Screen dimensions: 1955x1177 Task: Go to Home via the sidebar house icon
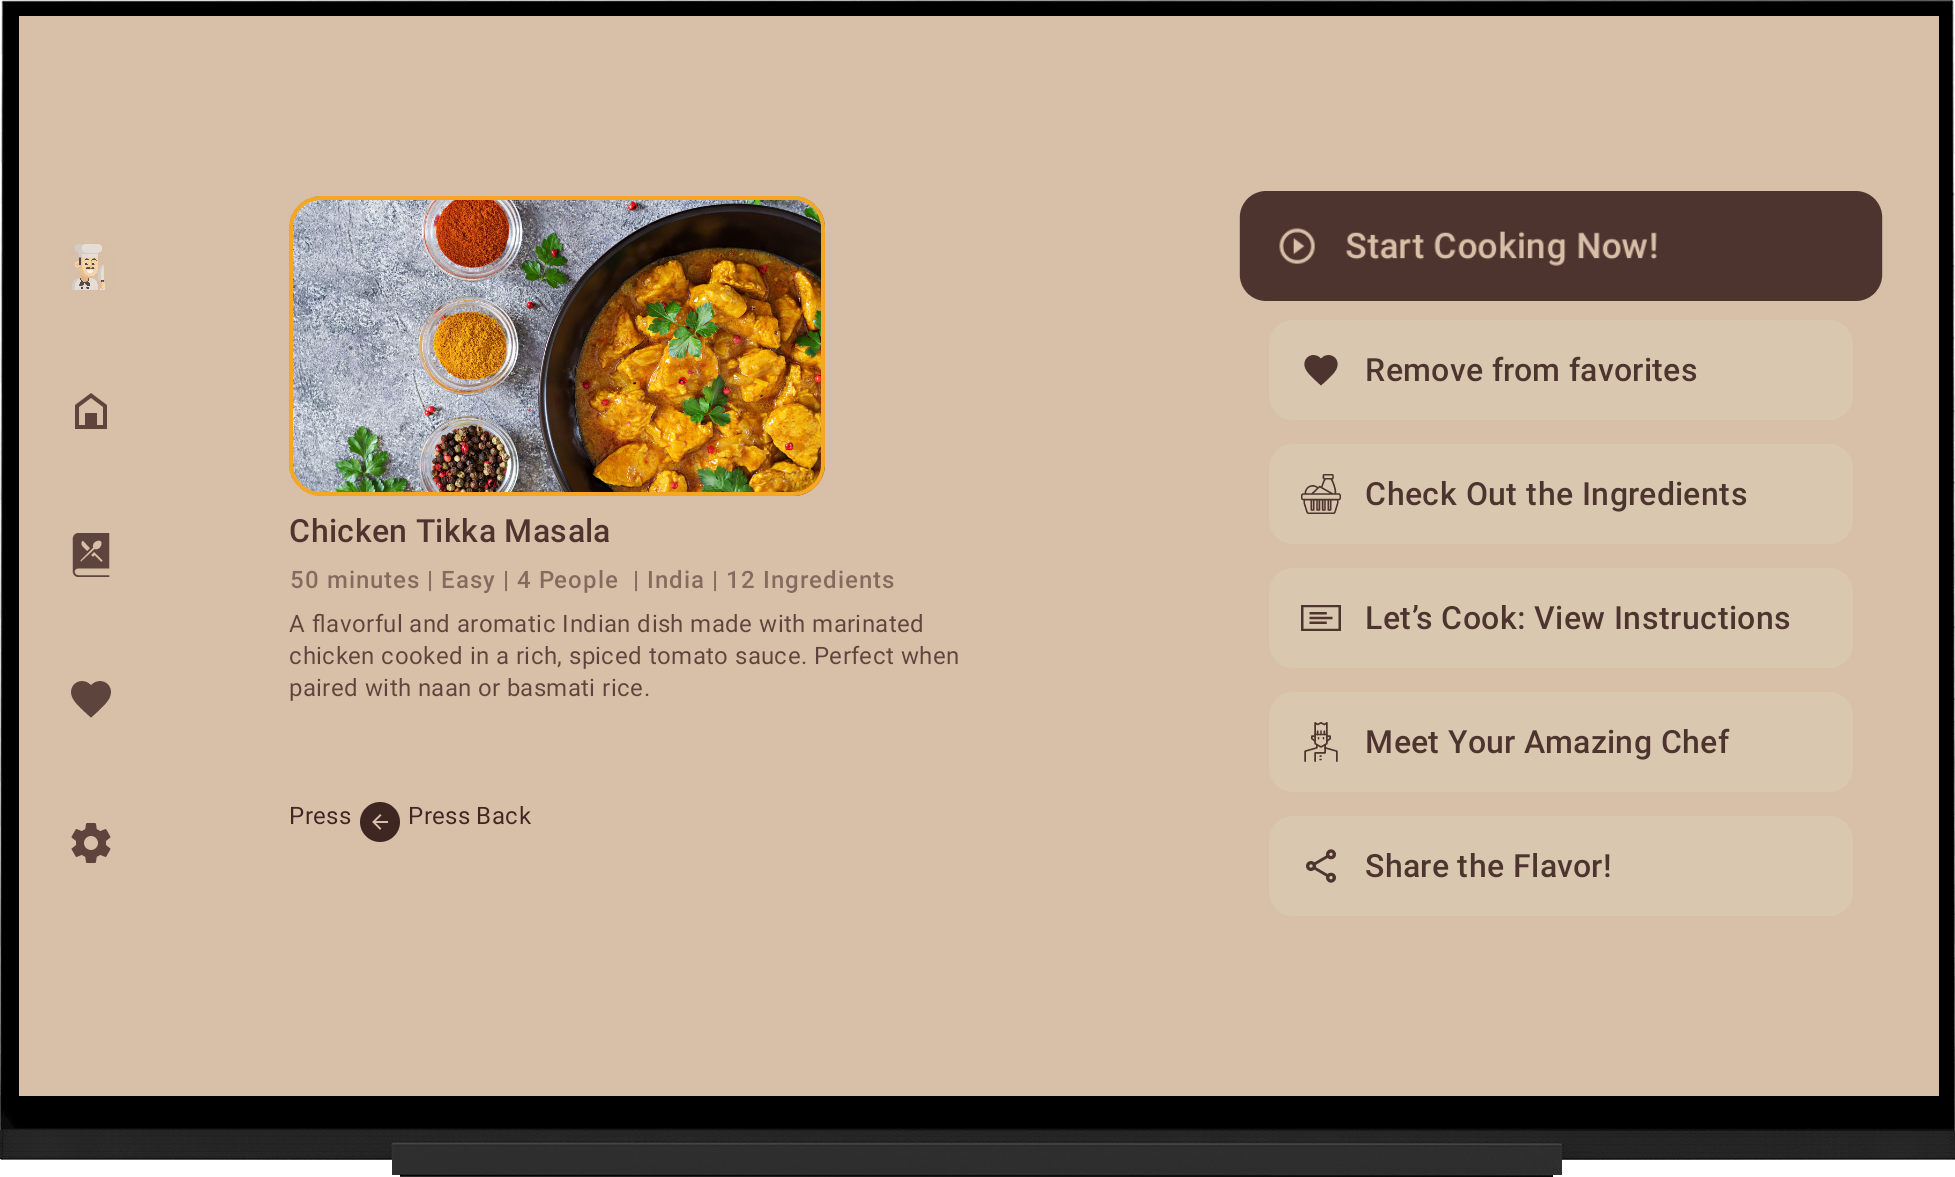tap(91, 411)
